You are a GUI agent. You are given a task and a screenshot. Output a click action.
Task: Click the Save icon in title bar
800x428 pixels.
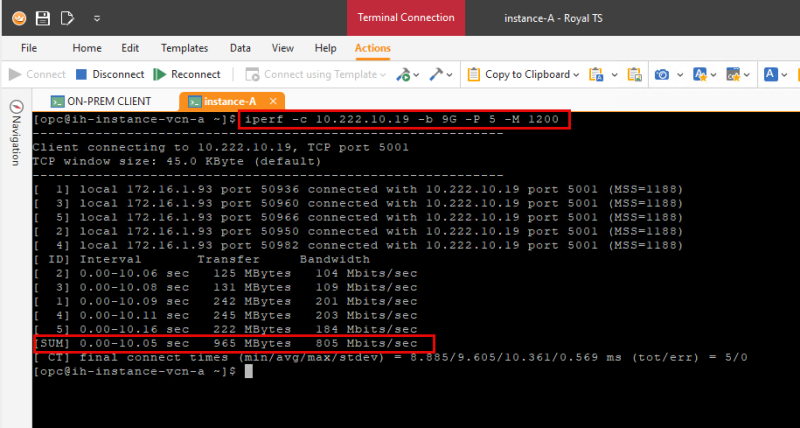42,18
